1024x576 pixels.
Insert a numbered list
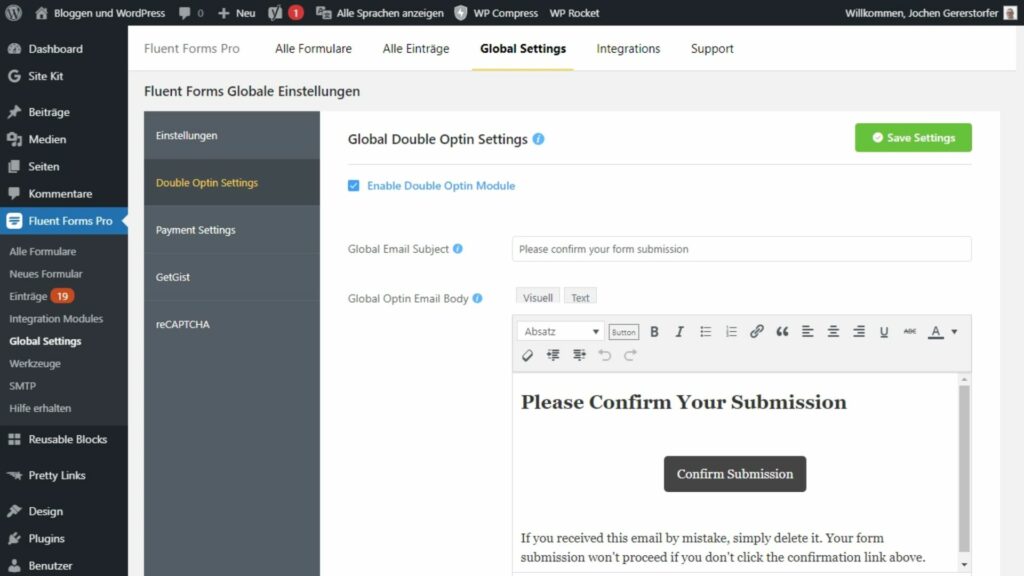[x=731, y=332]
